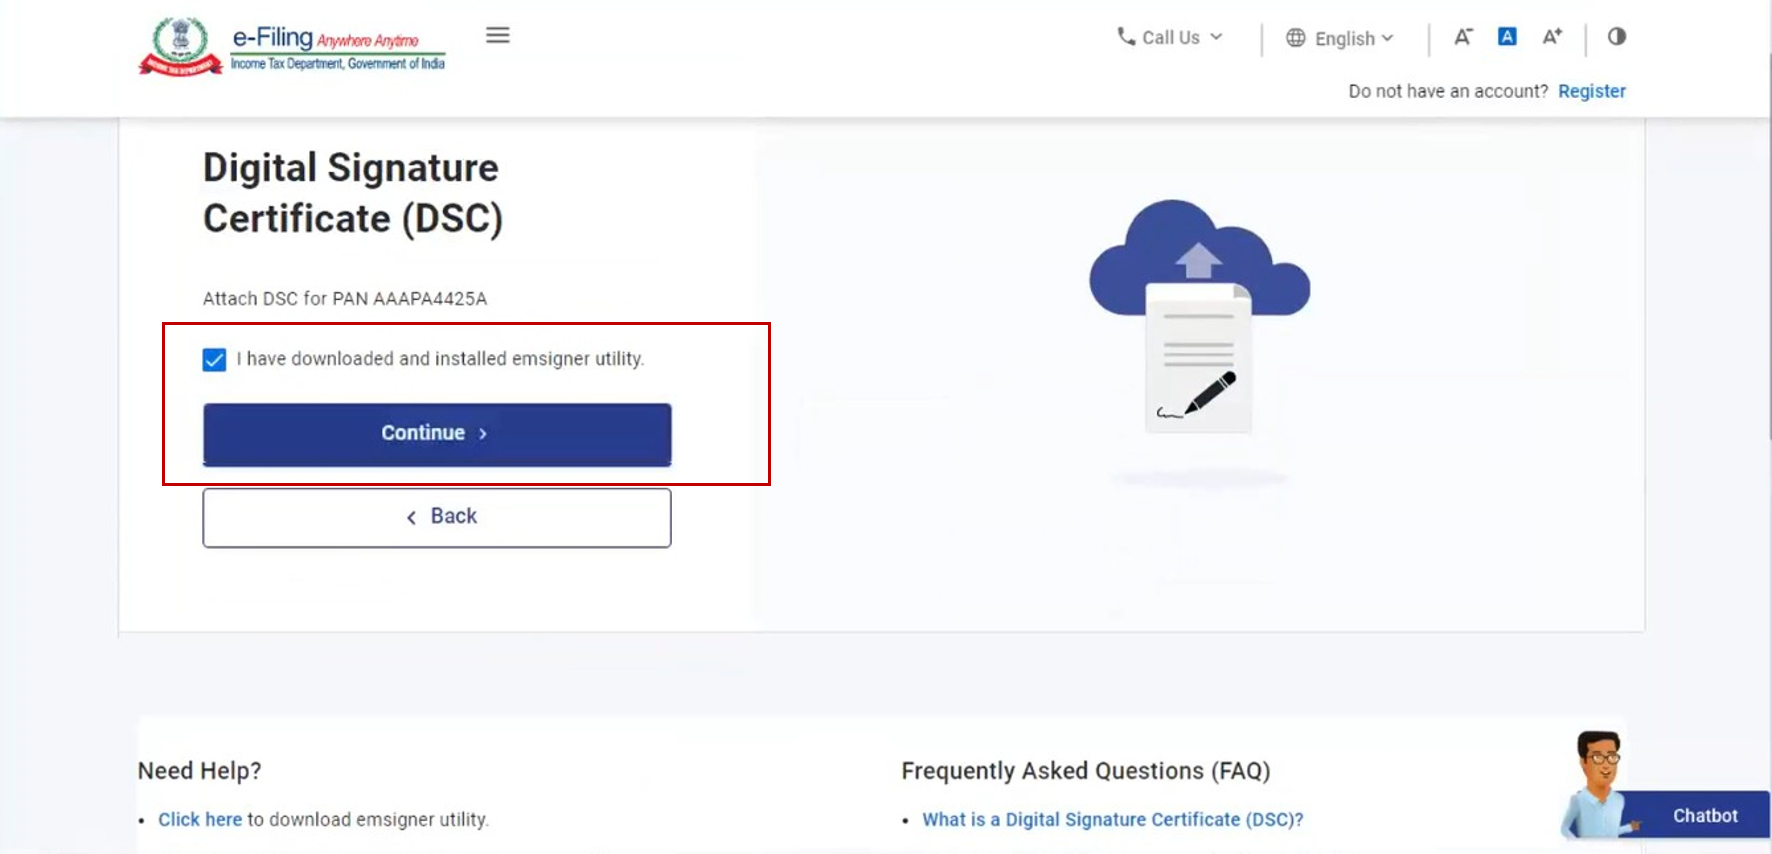Open the English language dropdown
The width and height of the screenshot is (1772, 854).
tap(1344, 39)
